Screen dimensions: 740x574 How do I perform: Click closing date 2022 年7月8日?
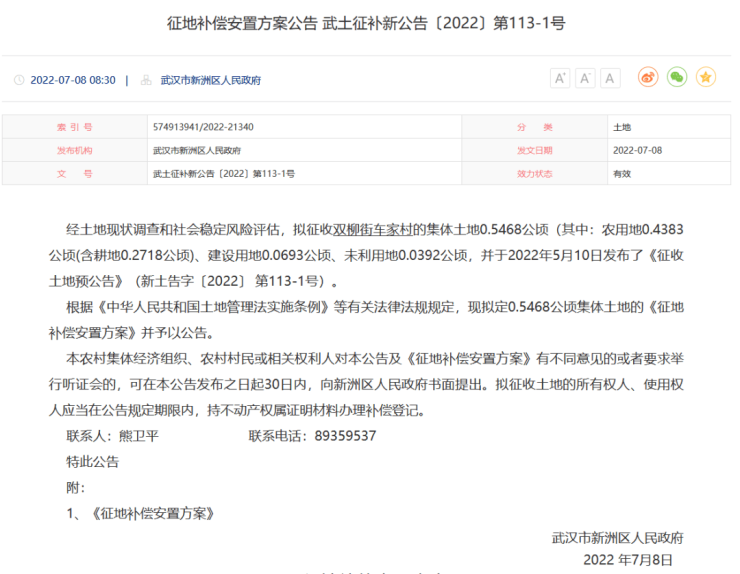click(628, 560)
